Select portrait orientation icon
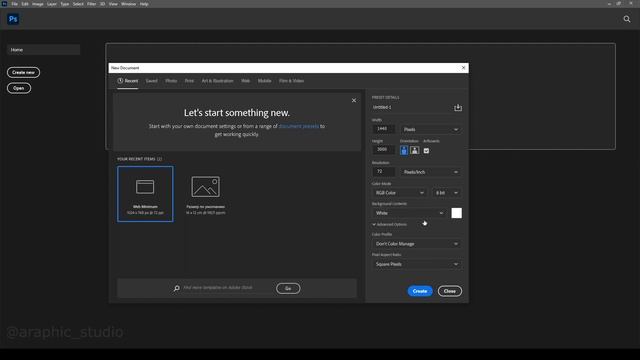This screenshot has width=640, height=360. (x=404, y=150)
